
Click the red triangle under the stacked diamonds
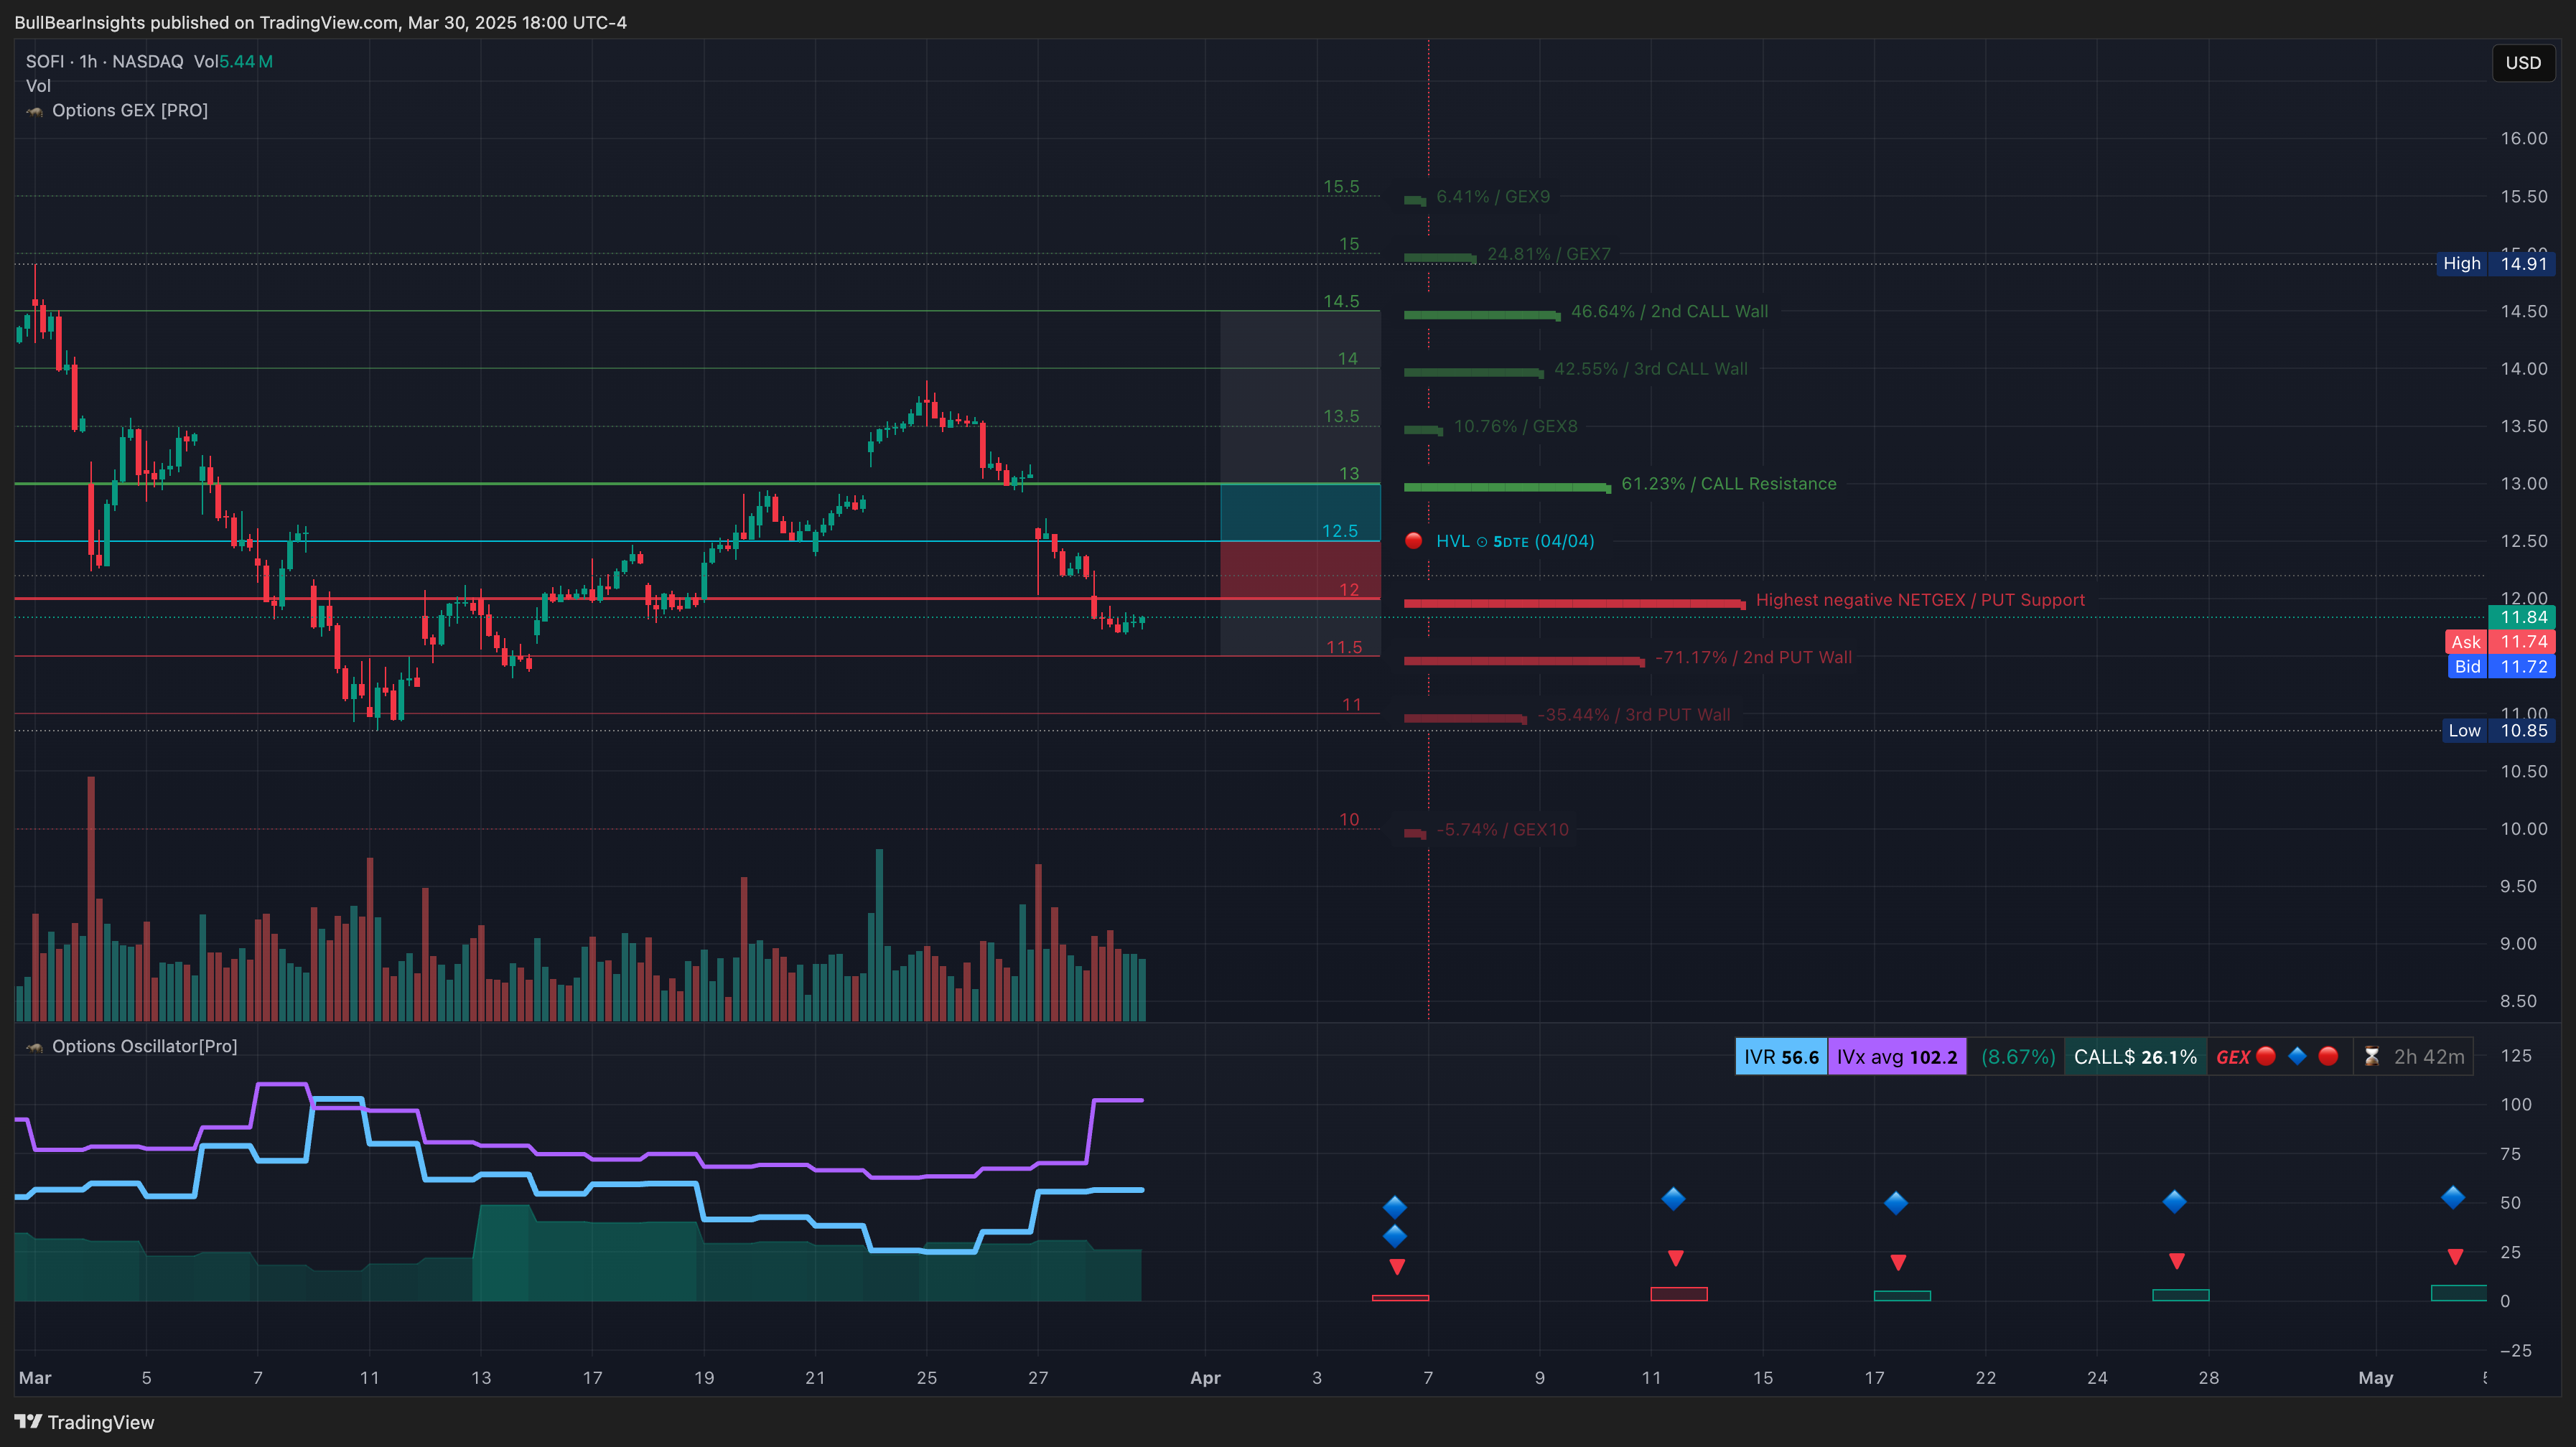click(x=1397, y=1267)
